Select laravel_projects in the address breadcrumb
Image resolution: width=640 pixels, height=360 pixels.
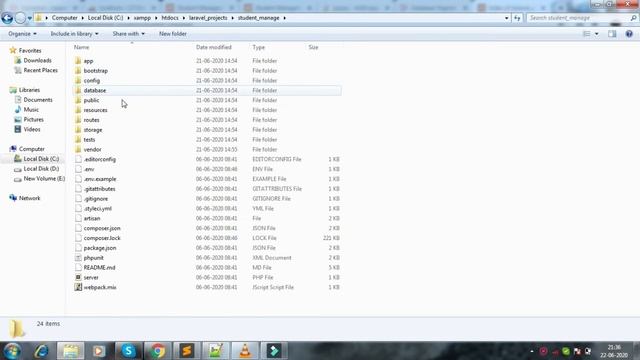pyautogui.click(x=208, y=18)
